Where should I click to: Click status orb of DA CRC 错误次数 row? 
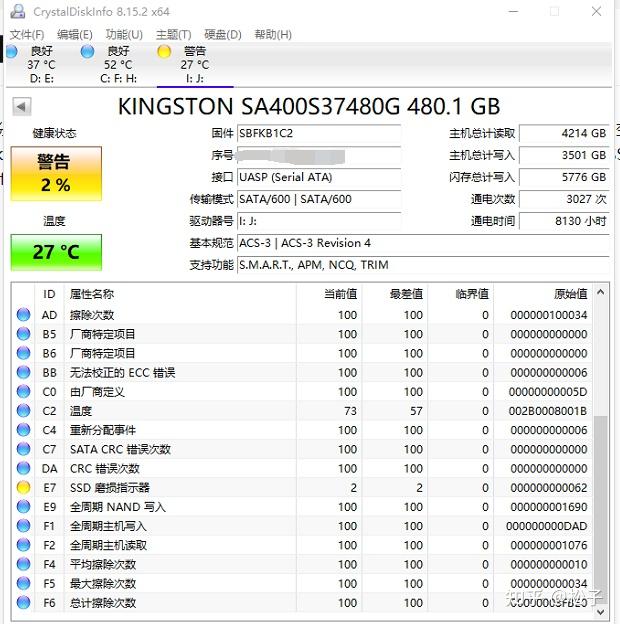coord(23,468)
